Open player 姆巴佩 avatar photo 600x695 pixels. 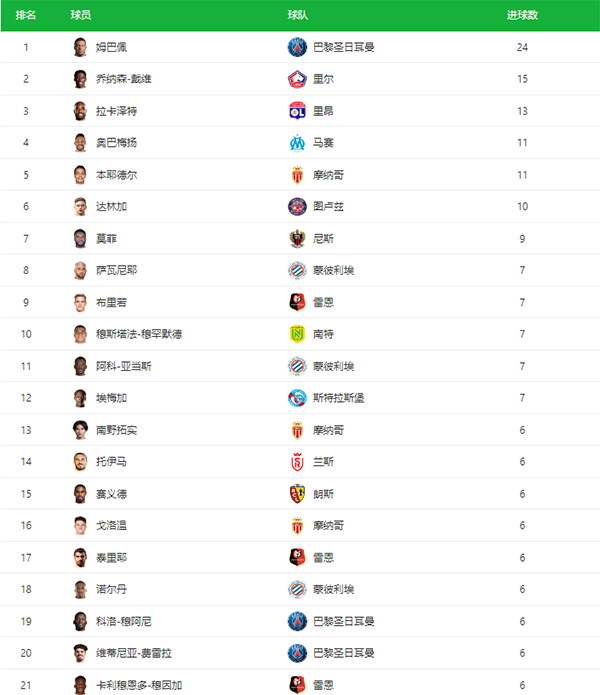[80, 47]
